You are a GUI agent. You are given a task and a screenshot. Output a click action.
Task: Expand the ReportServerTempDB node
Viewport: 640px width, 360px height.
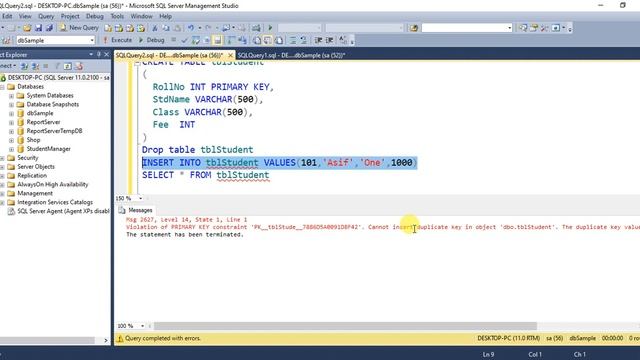coord(11,132)
